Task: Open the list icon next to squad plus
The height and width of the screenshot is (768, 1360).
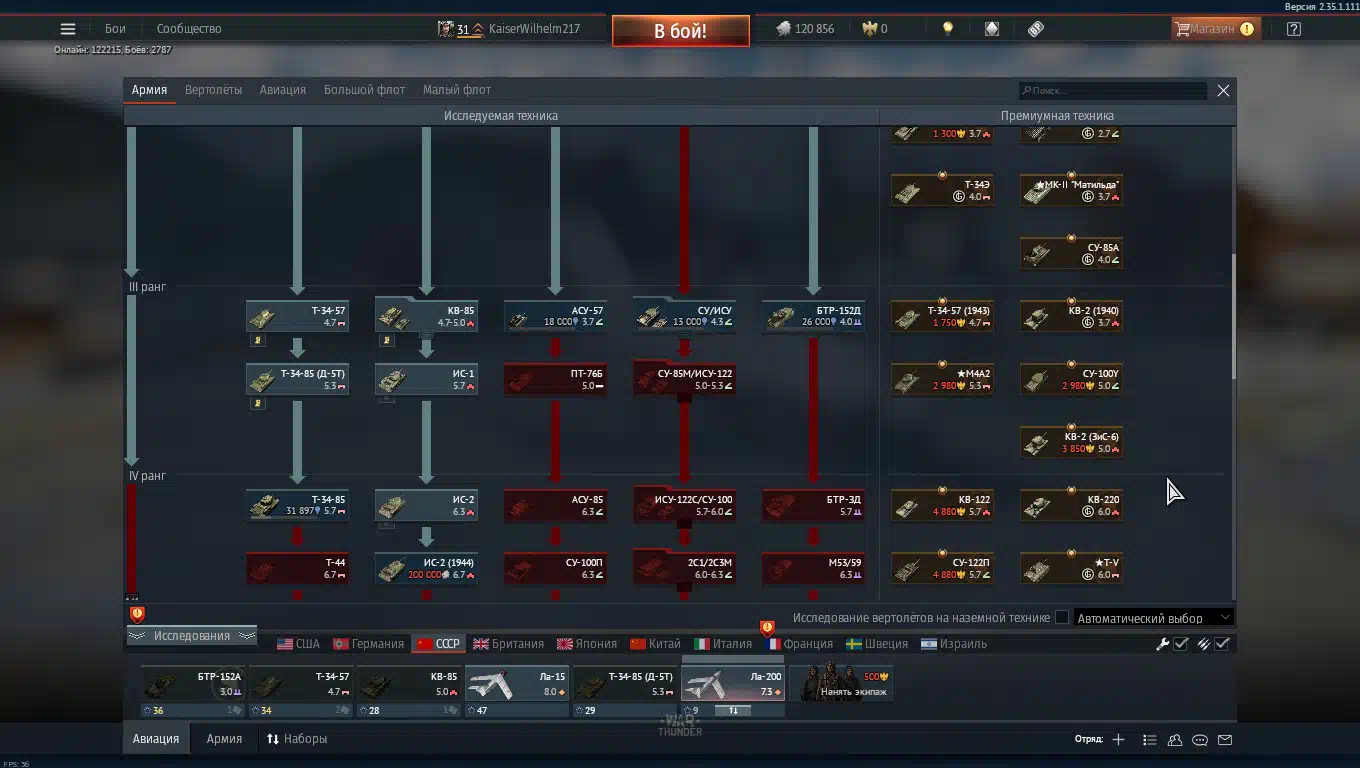Action: coord(1149,740)
